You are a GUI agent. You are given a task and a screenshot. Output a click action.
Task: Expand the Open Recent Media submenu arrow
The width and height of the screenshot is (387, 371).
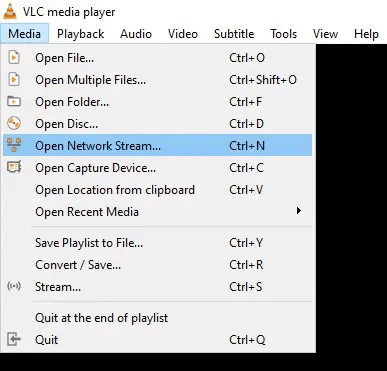[x=299, y=211]
